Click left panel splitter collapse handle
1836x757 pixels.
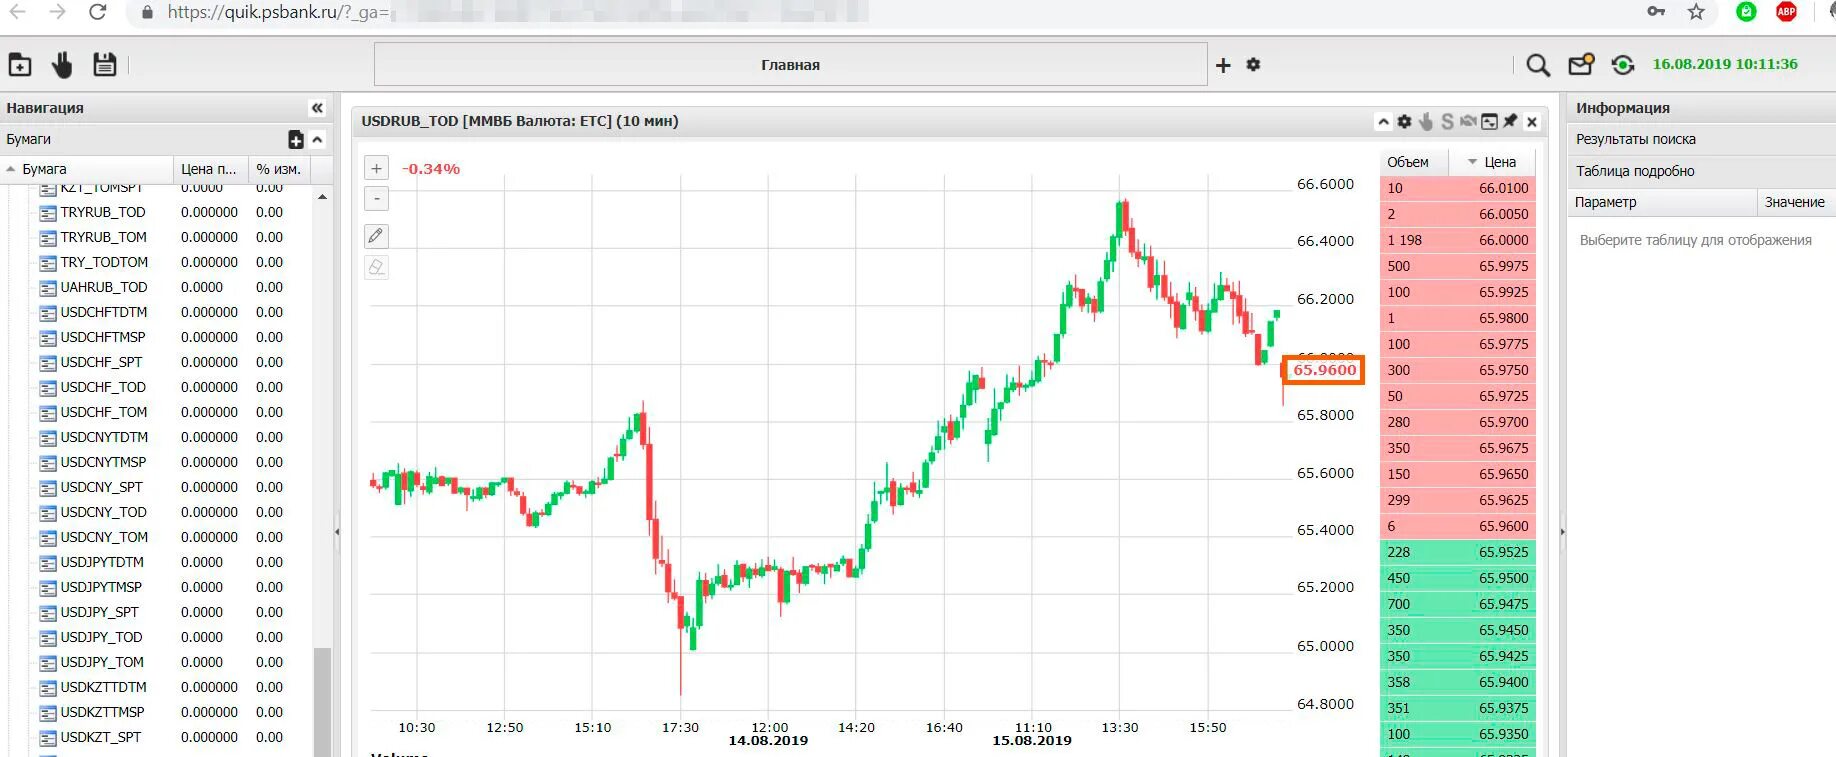point(337,532)
